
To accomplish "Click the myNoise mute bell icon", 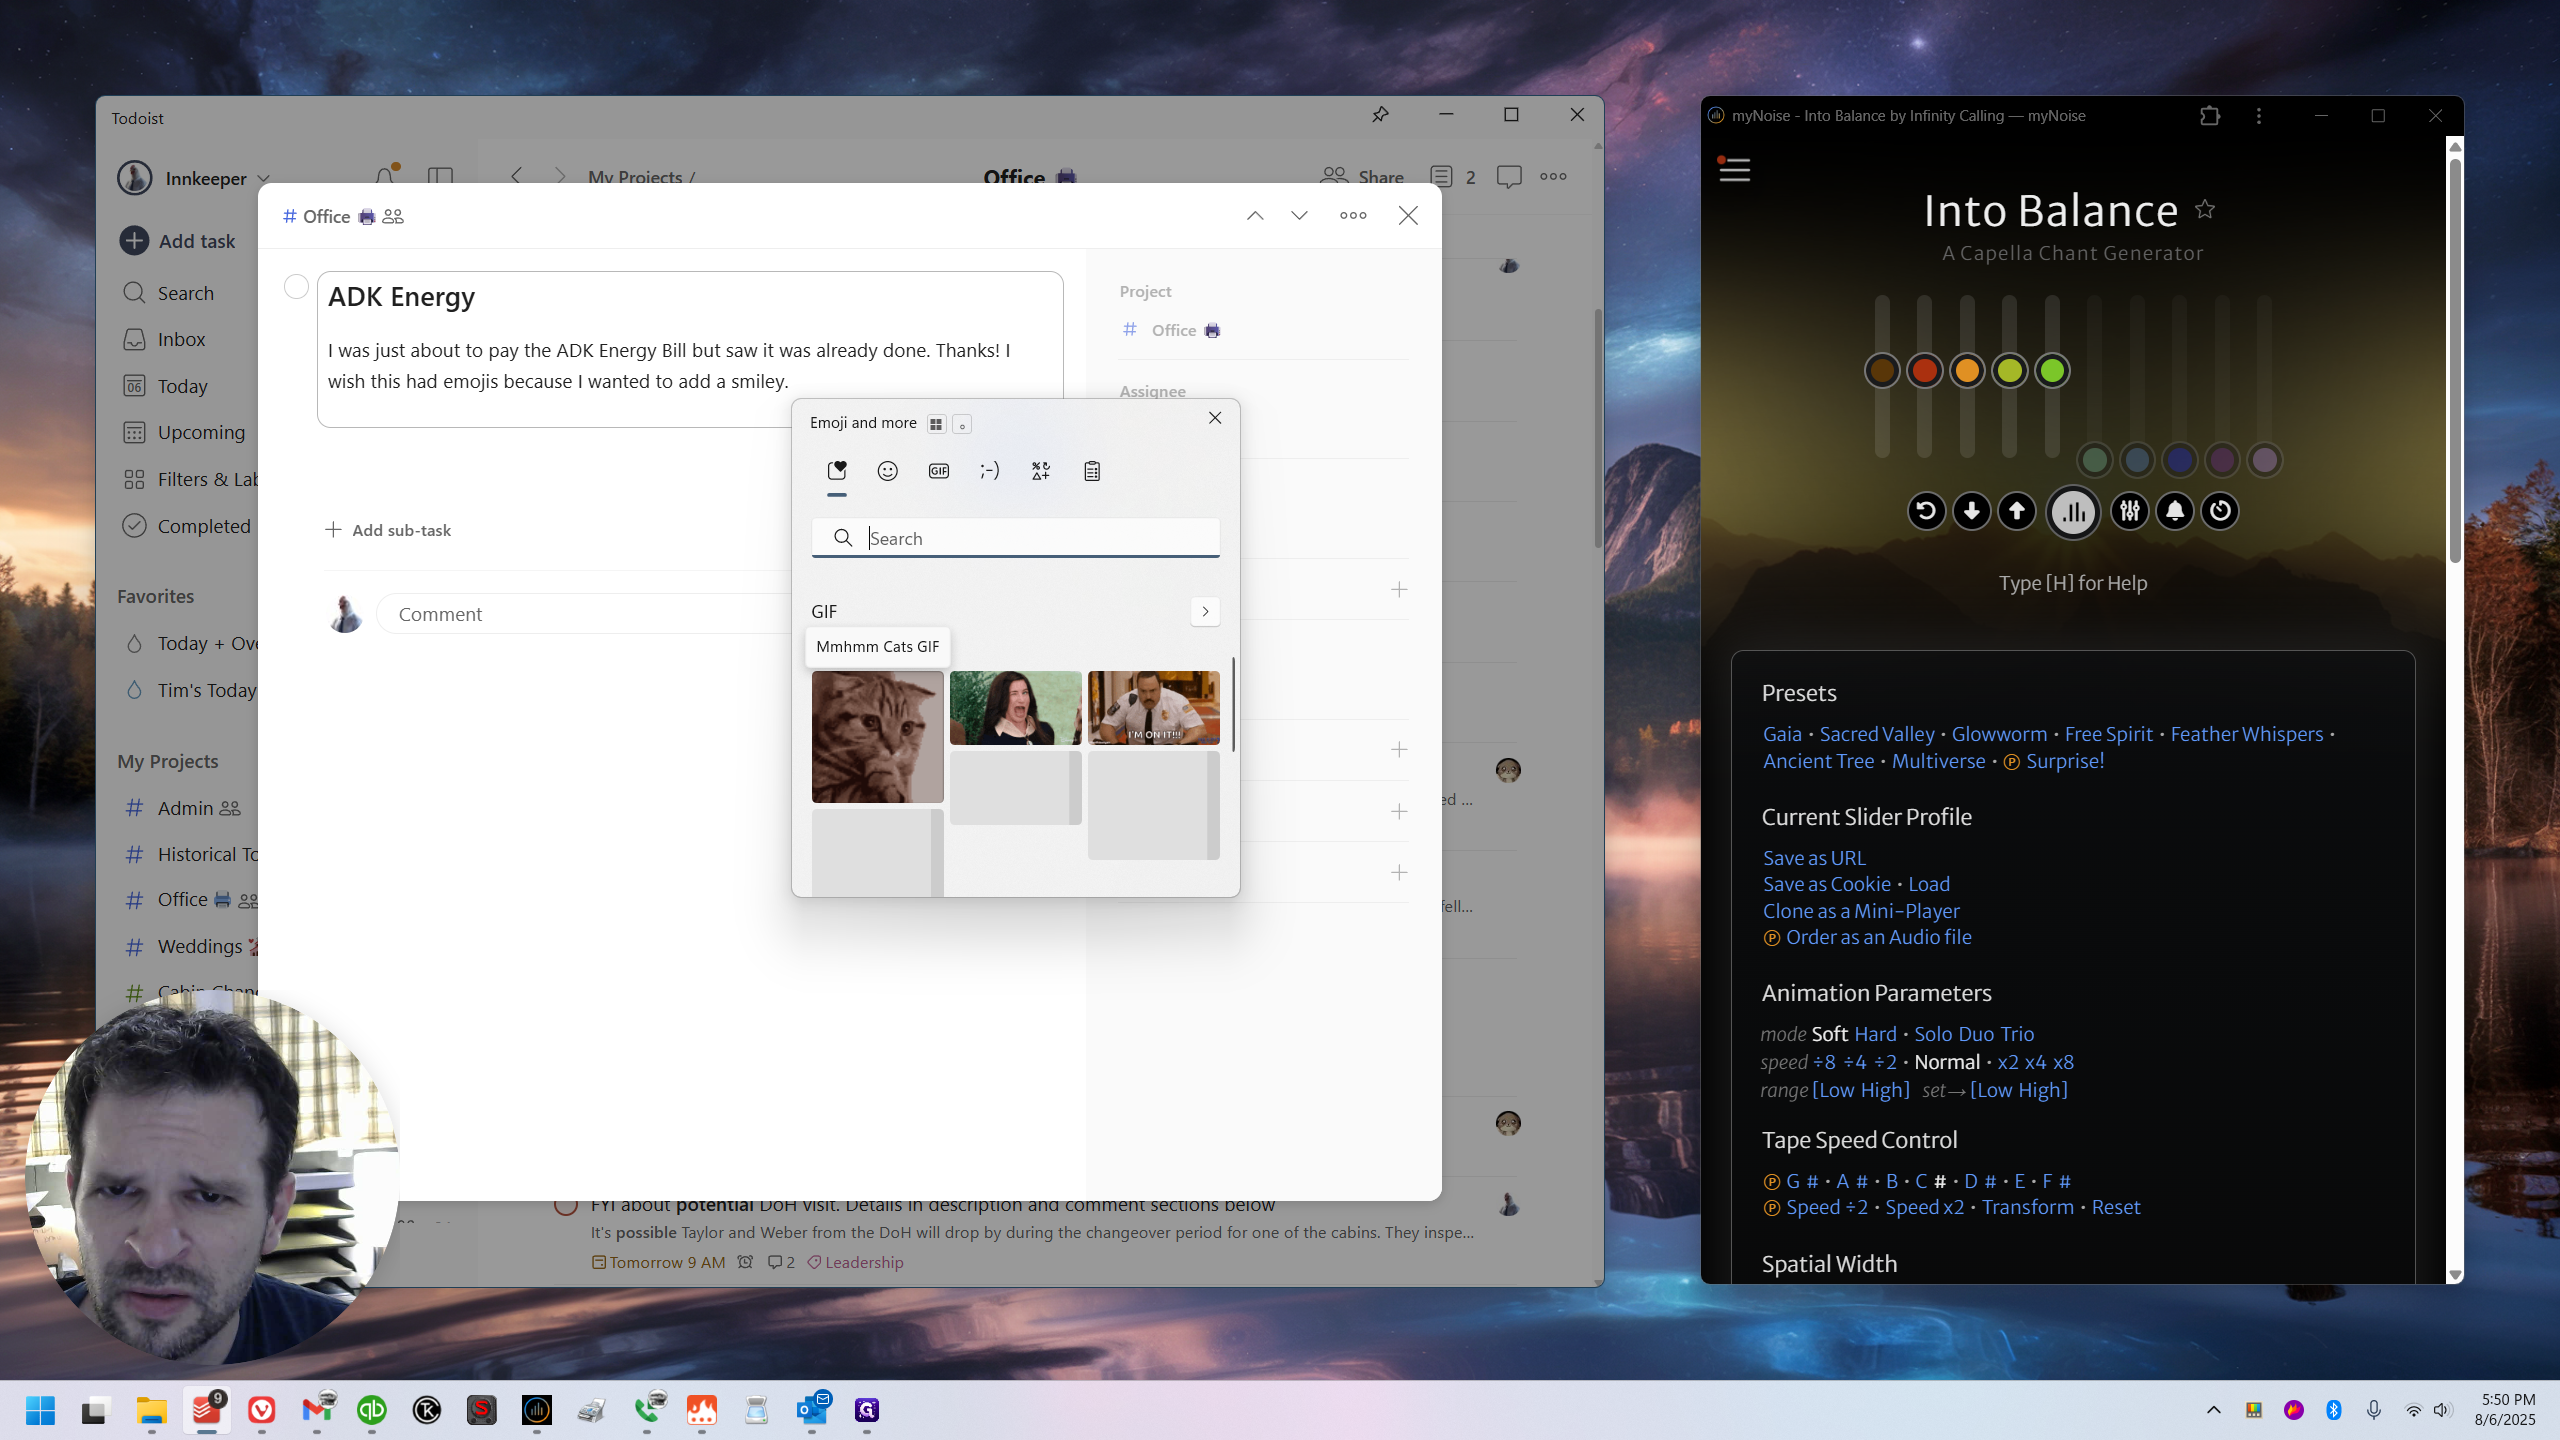I will tap(2175, 511).
